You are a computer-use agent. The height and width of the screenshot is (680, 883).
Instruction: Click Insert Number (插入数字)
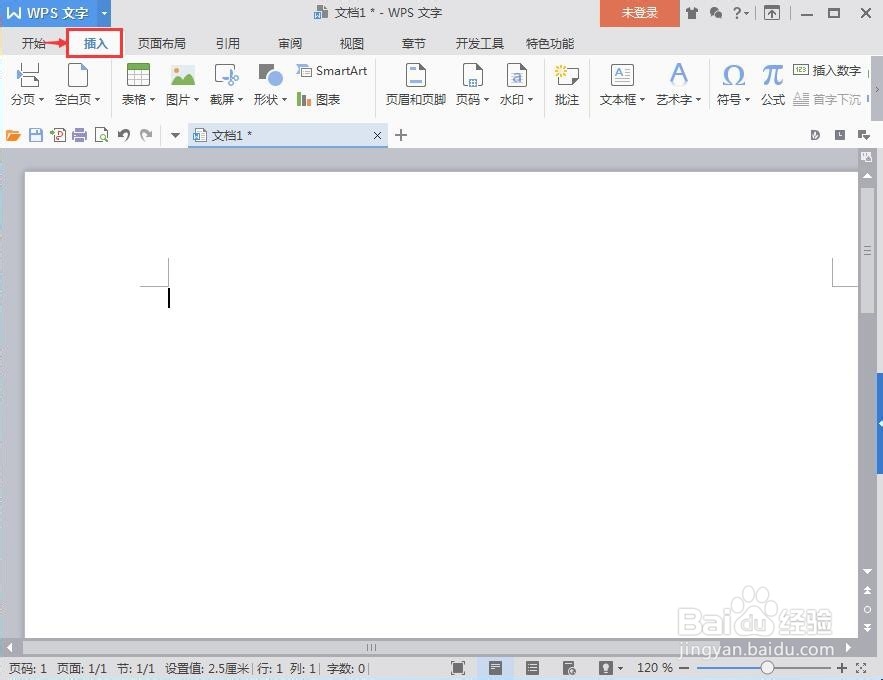(x=827, y=70)
